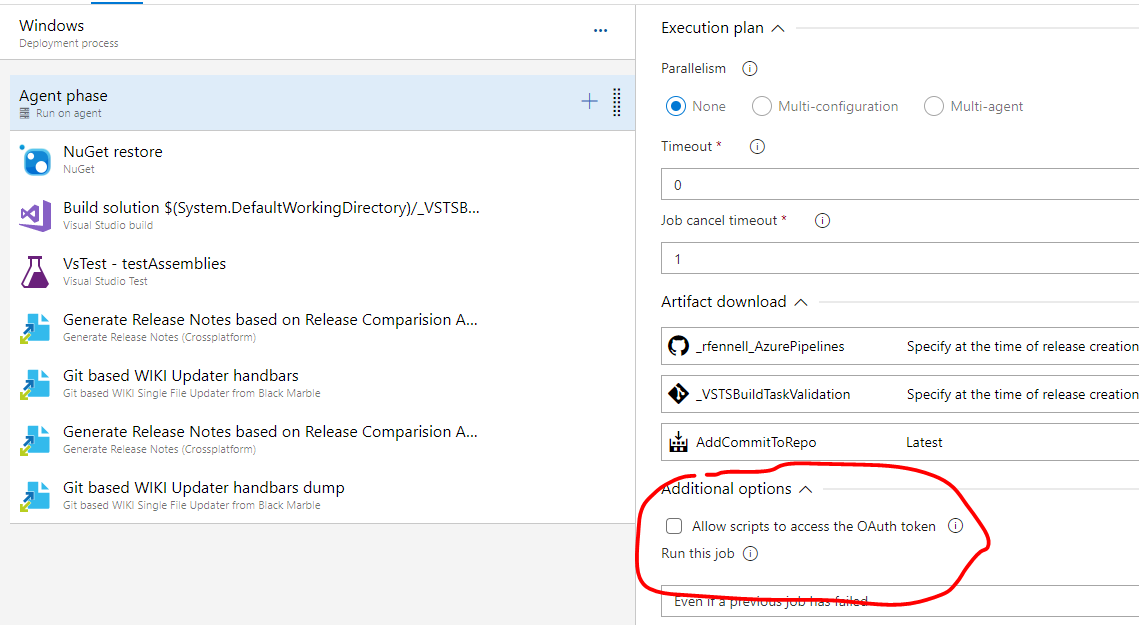Collapse the Execution plan section

[x=780, y=27]
